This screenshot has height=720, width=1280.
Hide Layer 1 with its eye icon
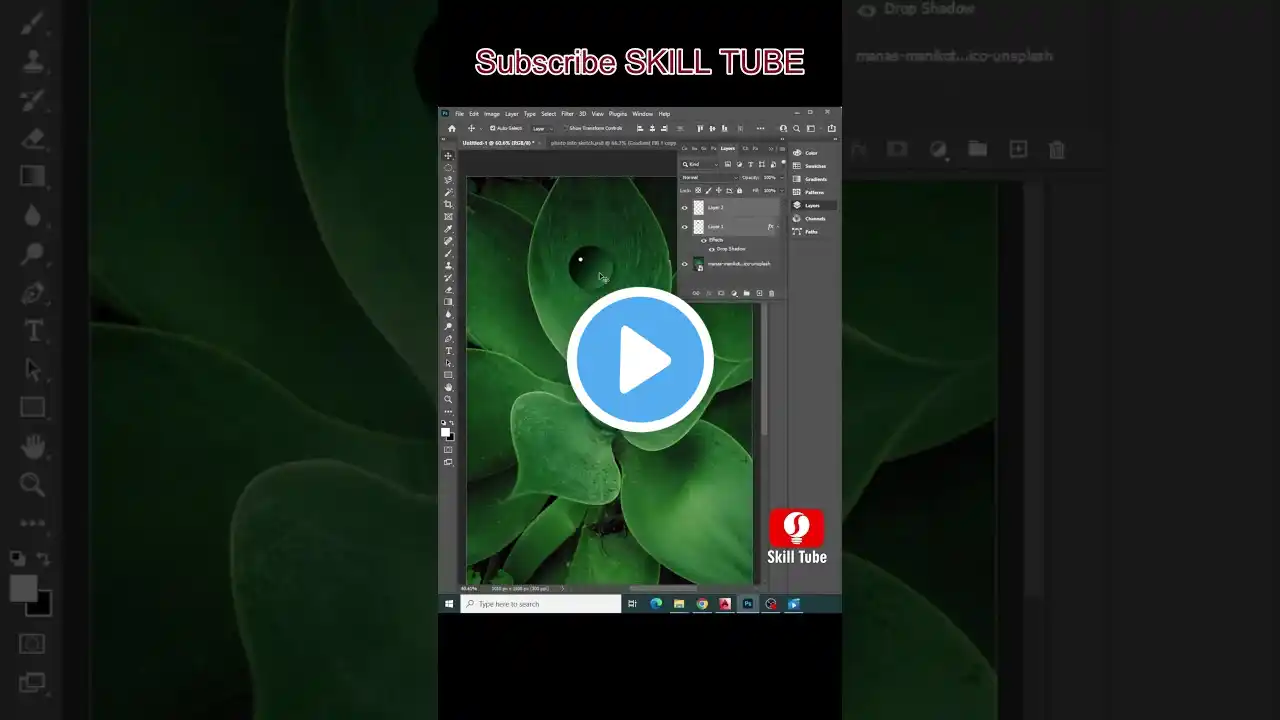point(685,227)
